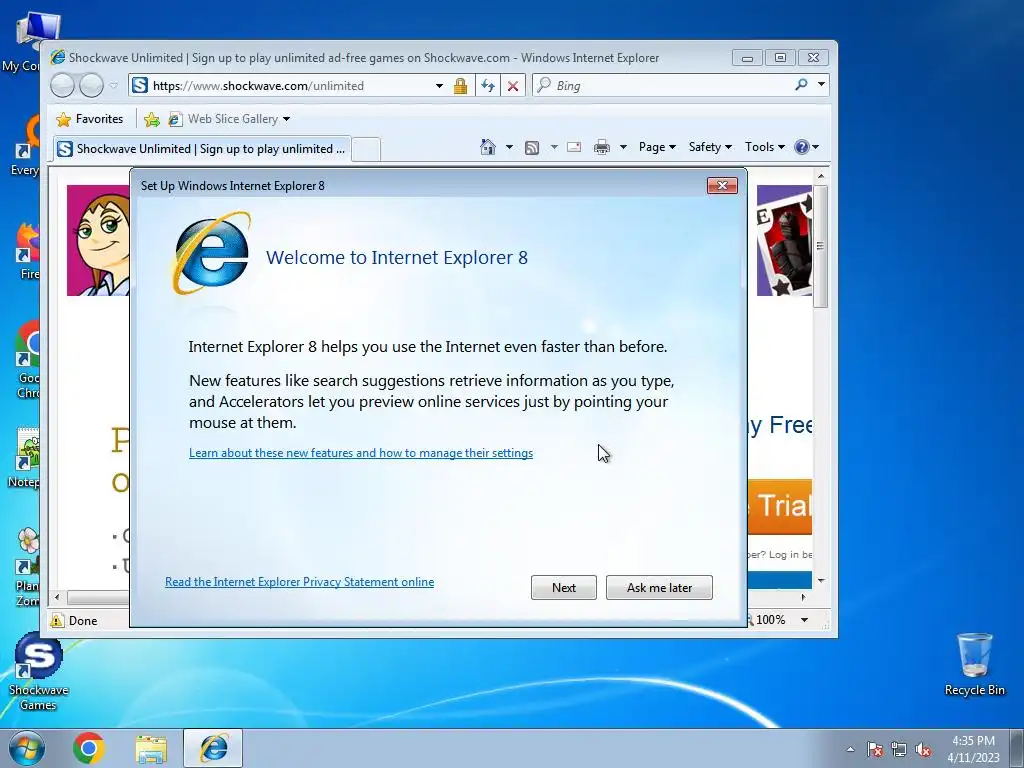This screenshot has height=768, width=1024.
Task: Click the page vertical scrollbar thumb
Action: point(821,246)
